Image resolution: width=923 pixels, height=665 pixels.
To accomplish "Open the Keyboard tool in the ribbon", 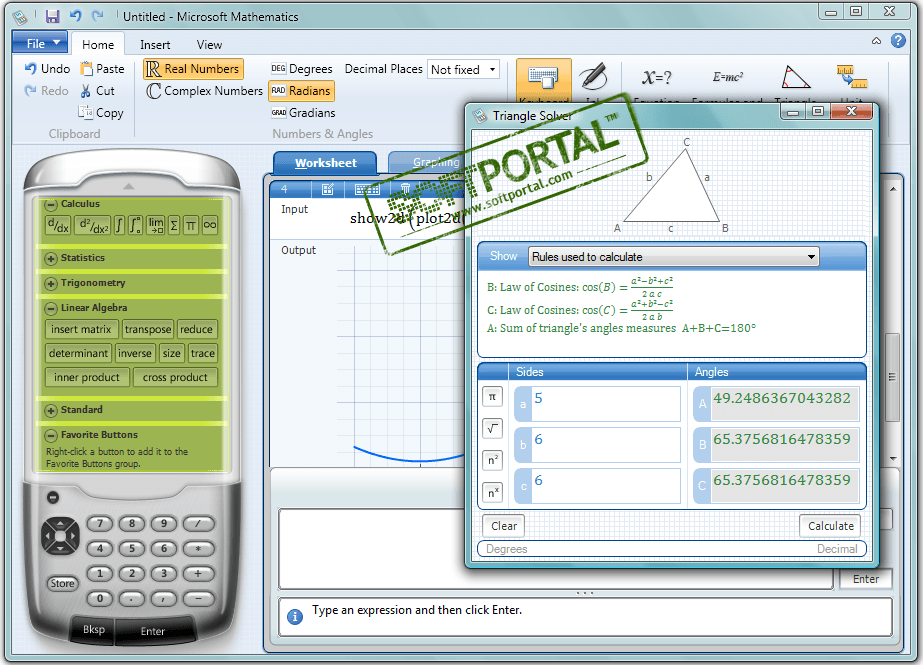I will point(543,81).
